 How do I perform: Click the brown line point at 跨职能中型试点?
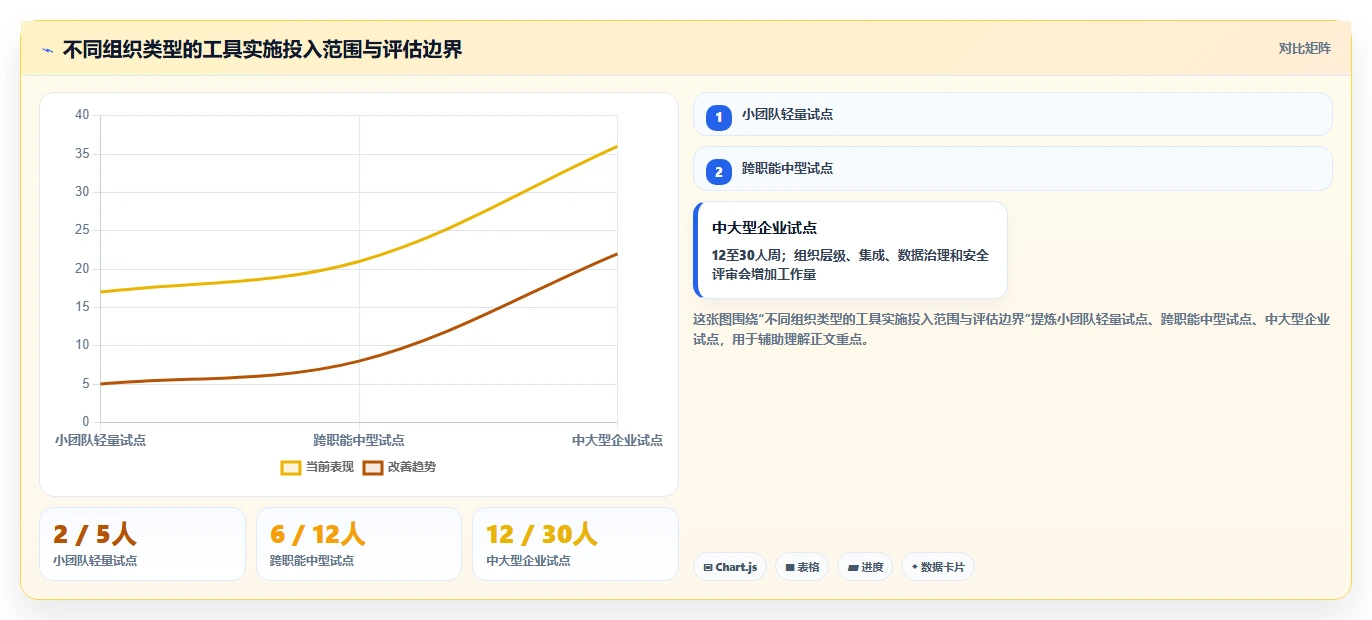point(359,361)
